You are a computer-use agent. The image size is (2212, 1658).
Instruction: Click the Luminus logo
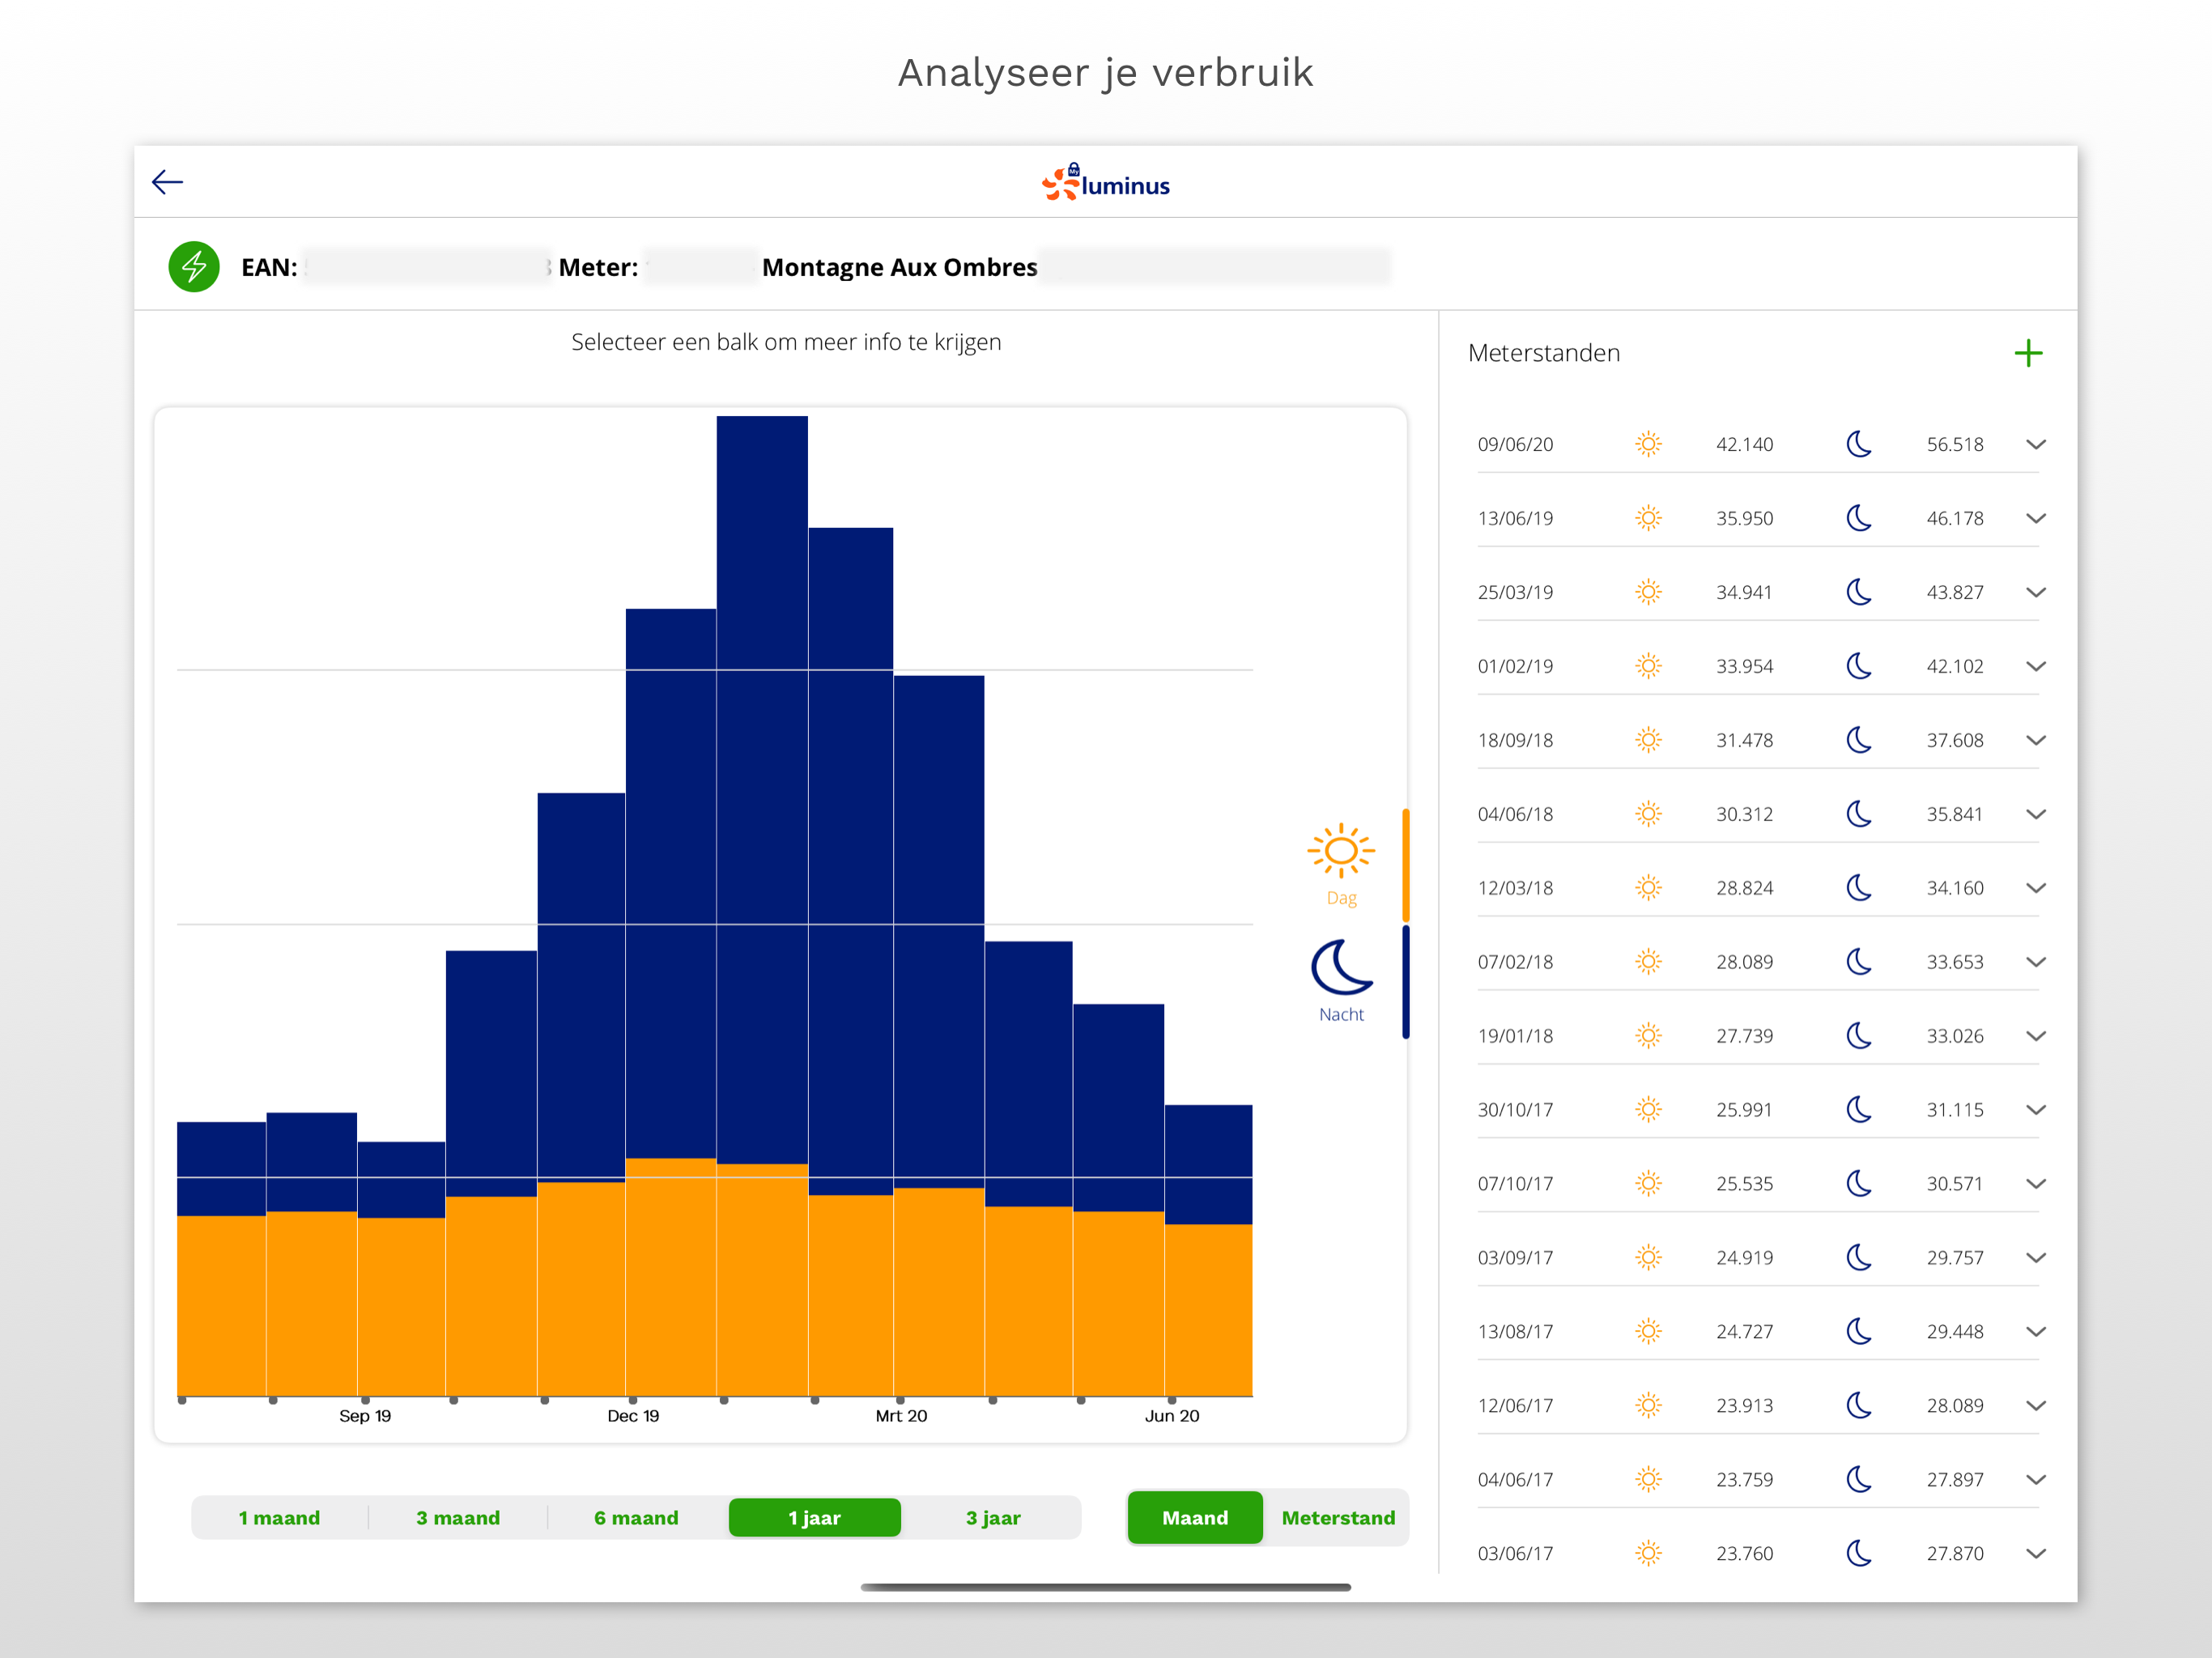1105,184
